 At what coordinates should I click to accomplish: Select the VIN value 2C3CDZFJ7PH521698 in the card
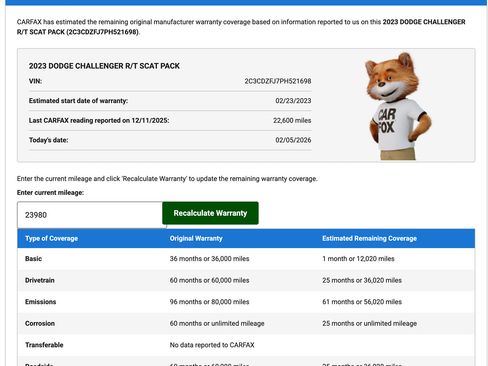tap(278, 81)
